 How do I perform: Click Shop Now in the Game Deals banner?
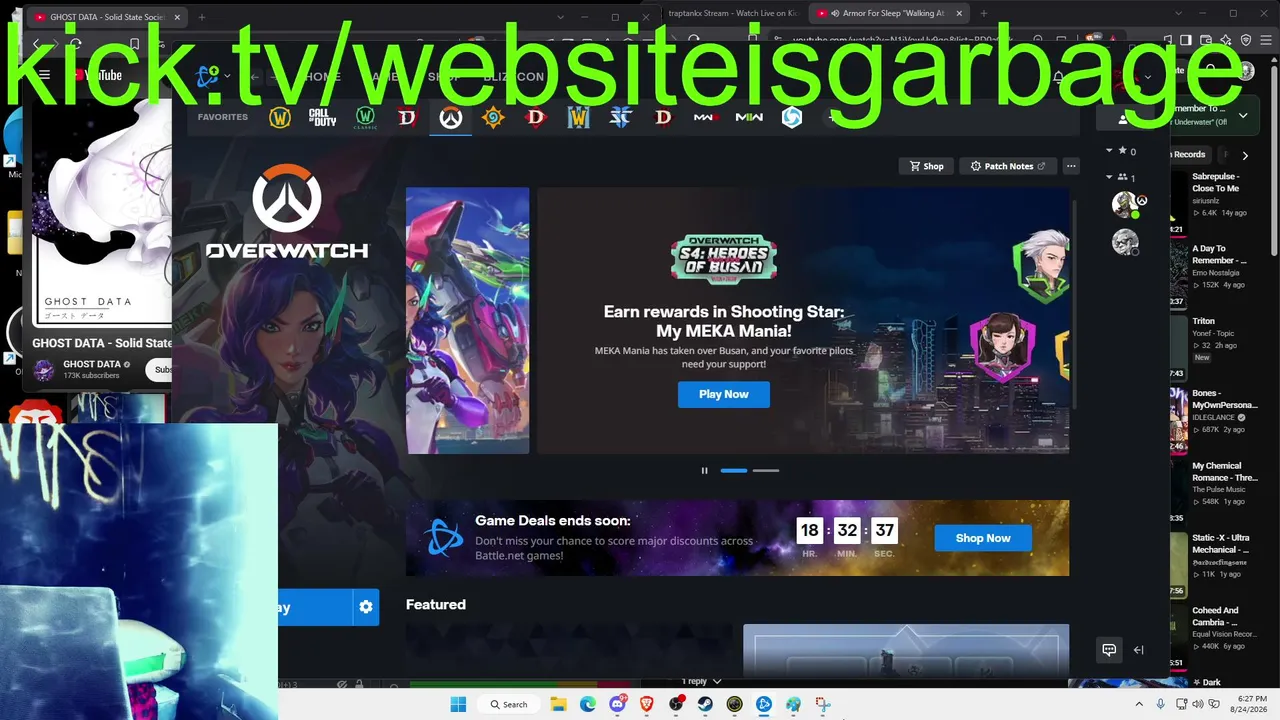(x=983, y=538)
